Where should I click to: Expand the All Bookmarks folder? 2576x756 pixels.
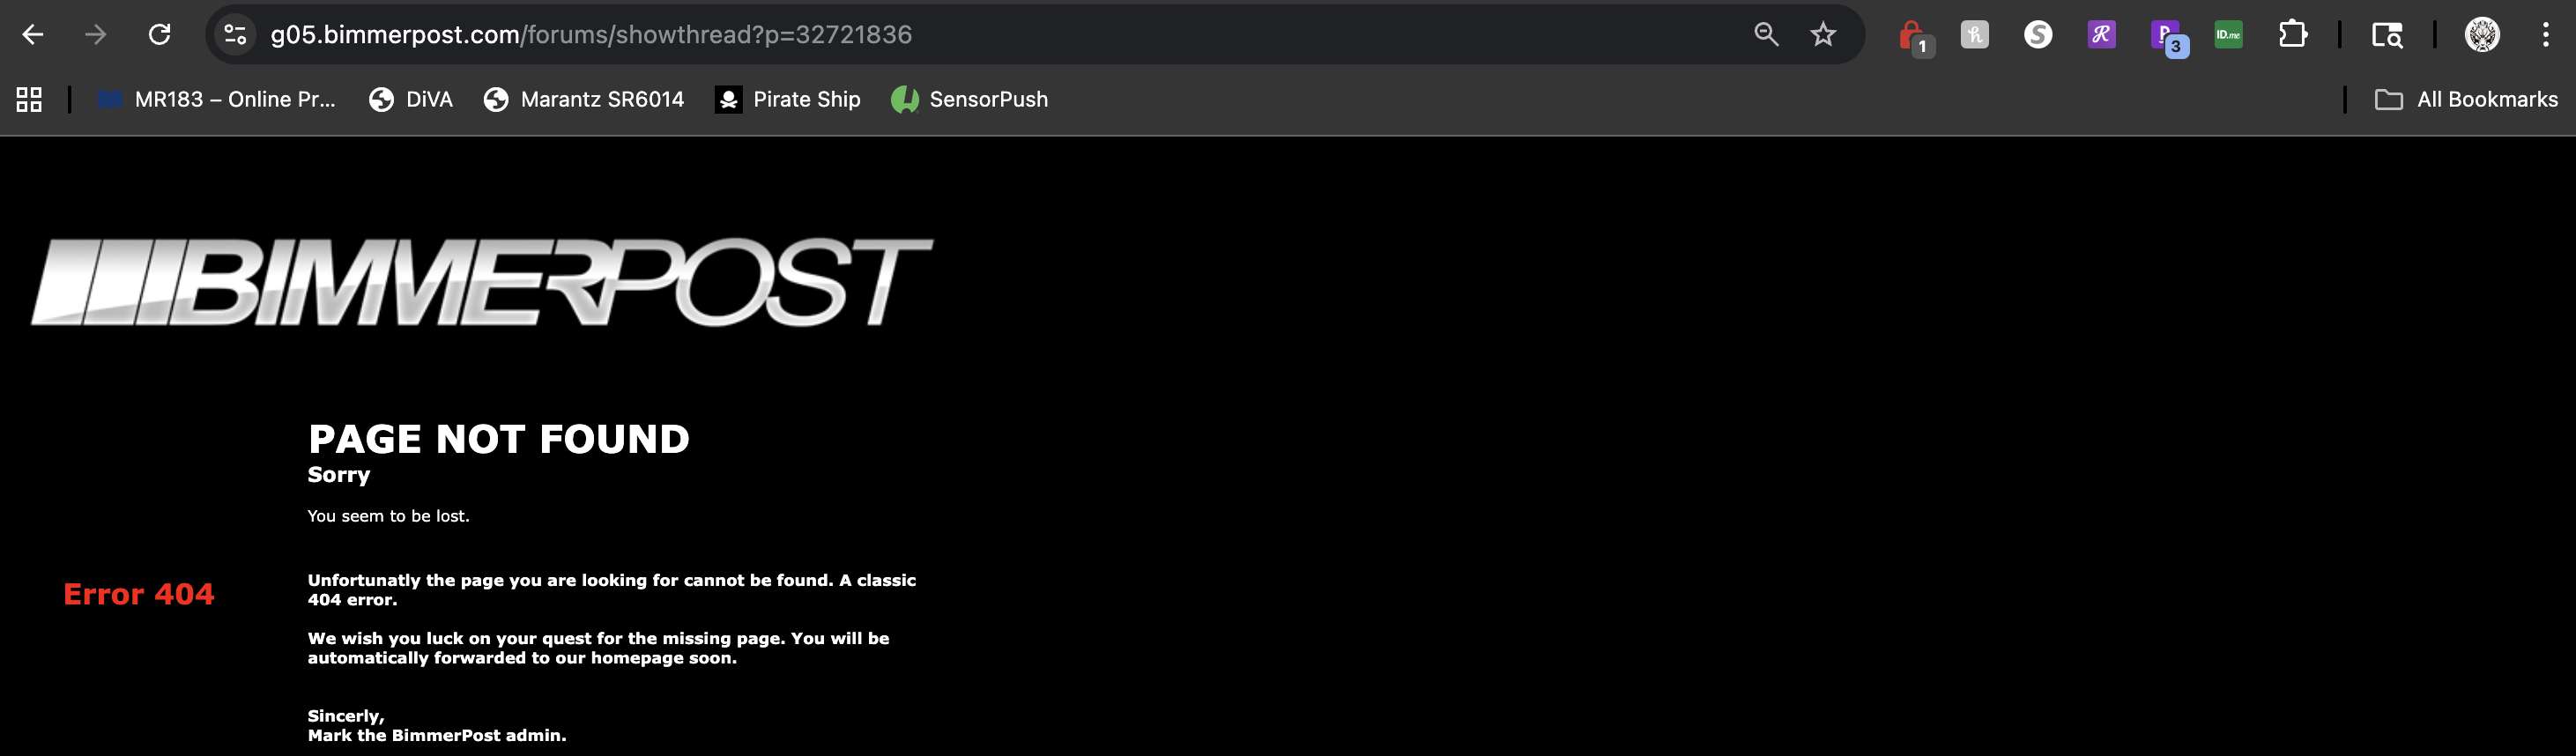(x=2466, y=100)
